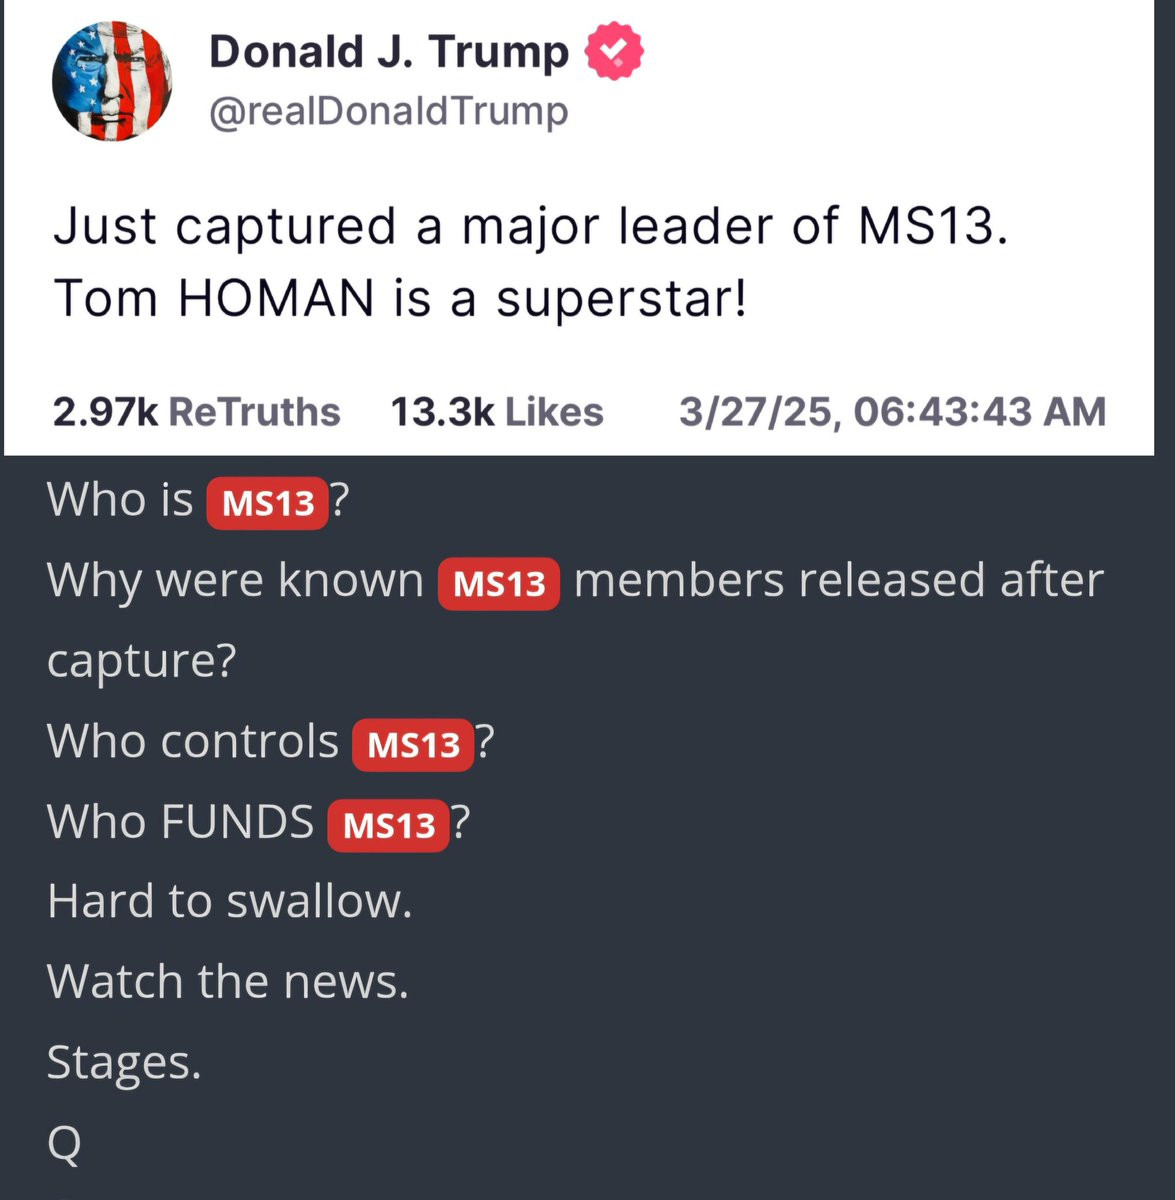The image size is (1175, 1200).
Task: Click the "Stages." line
Action: pos(124,1062)
